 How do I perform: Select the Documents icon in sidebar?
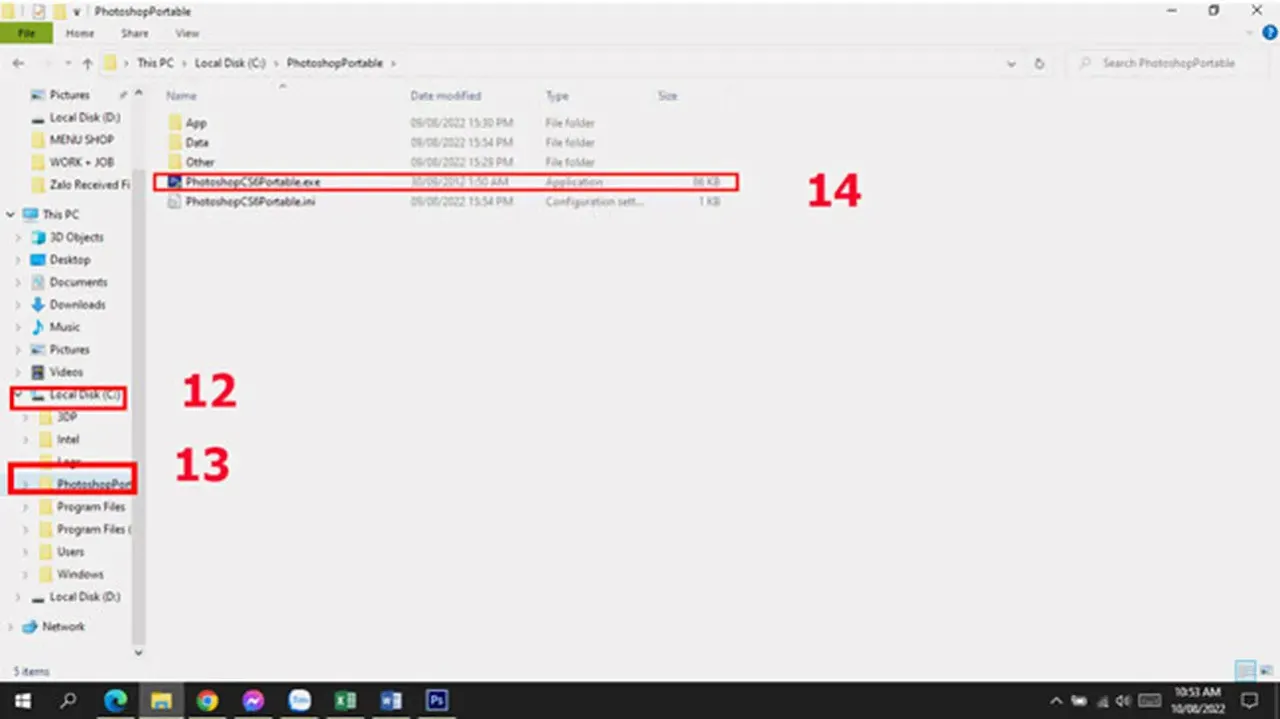(39, 282)
